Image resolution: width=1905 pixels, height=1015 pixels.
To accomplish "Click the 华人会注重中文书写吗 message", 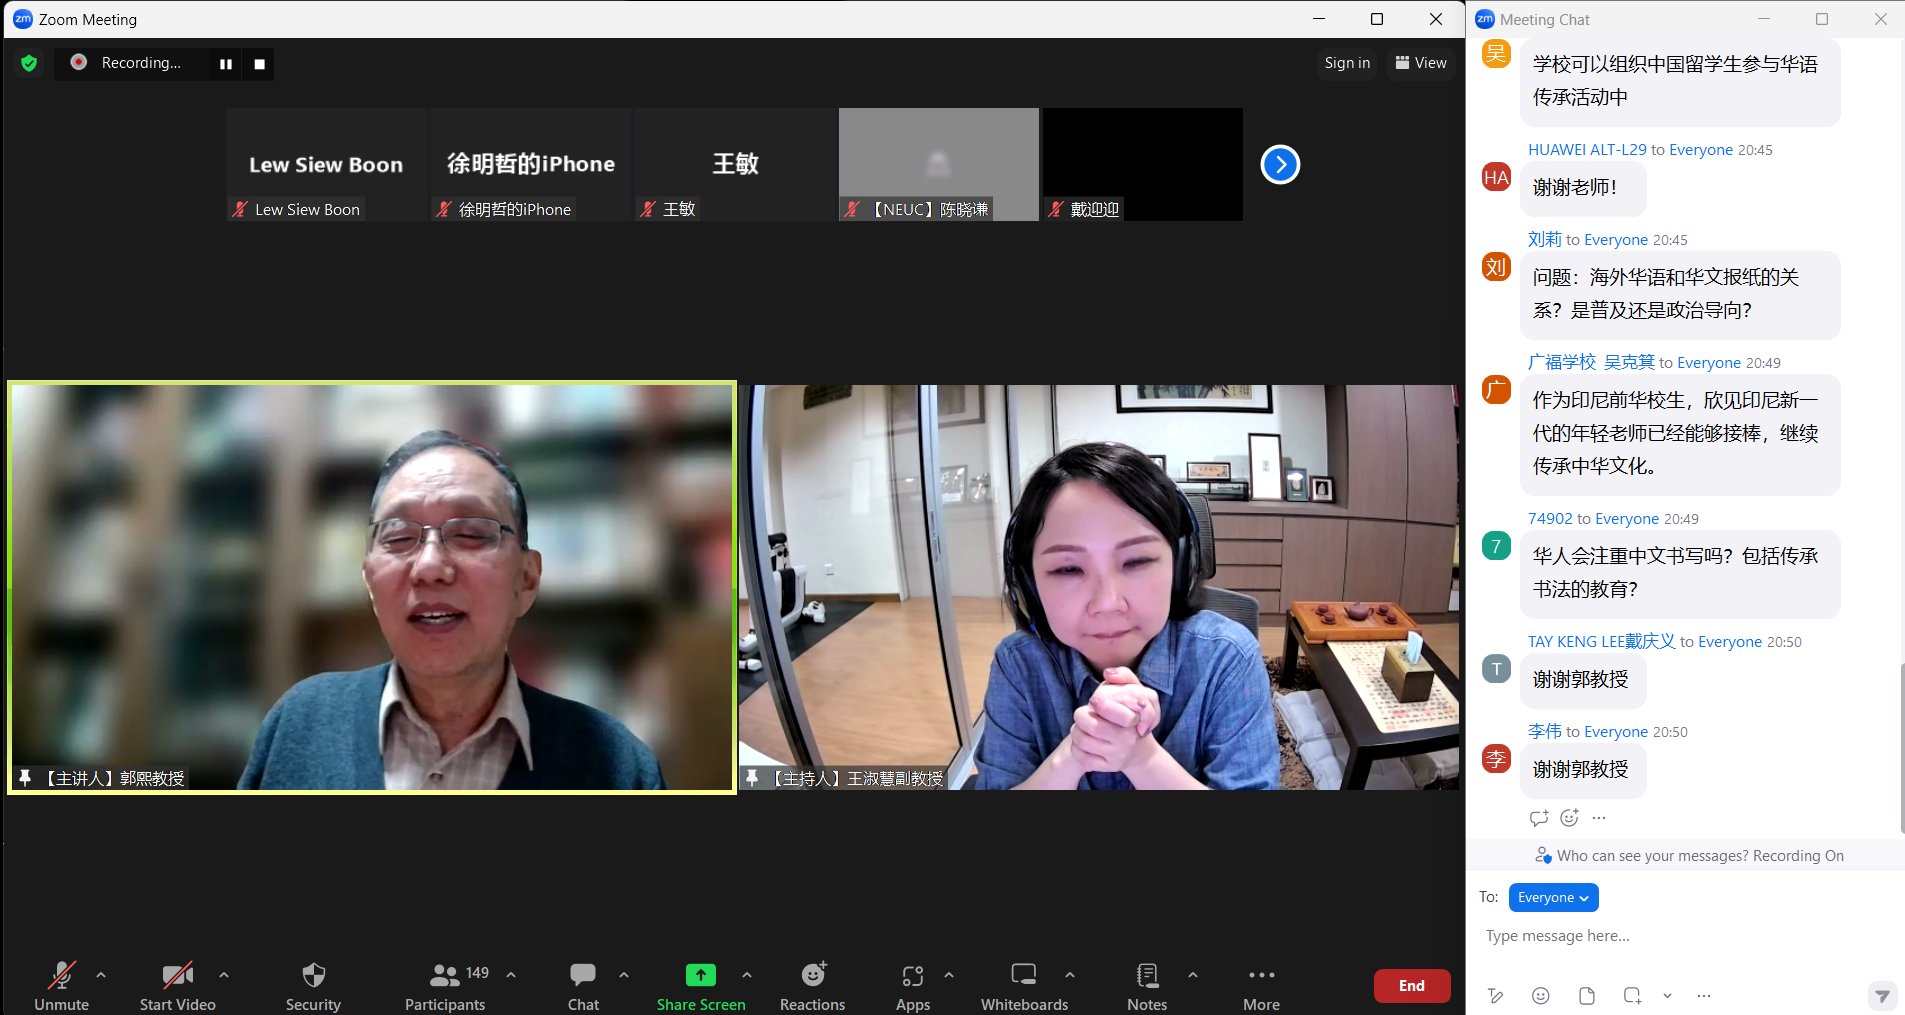I will pos(1679,573).
